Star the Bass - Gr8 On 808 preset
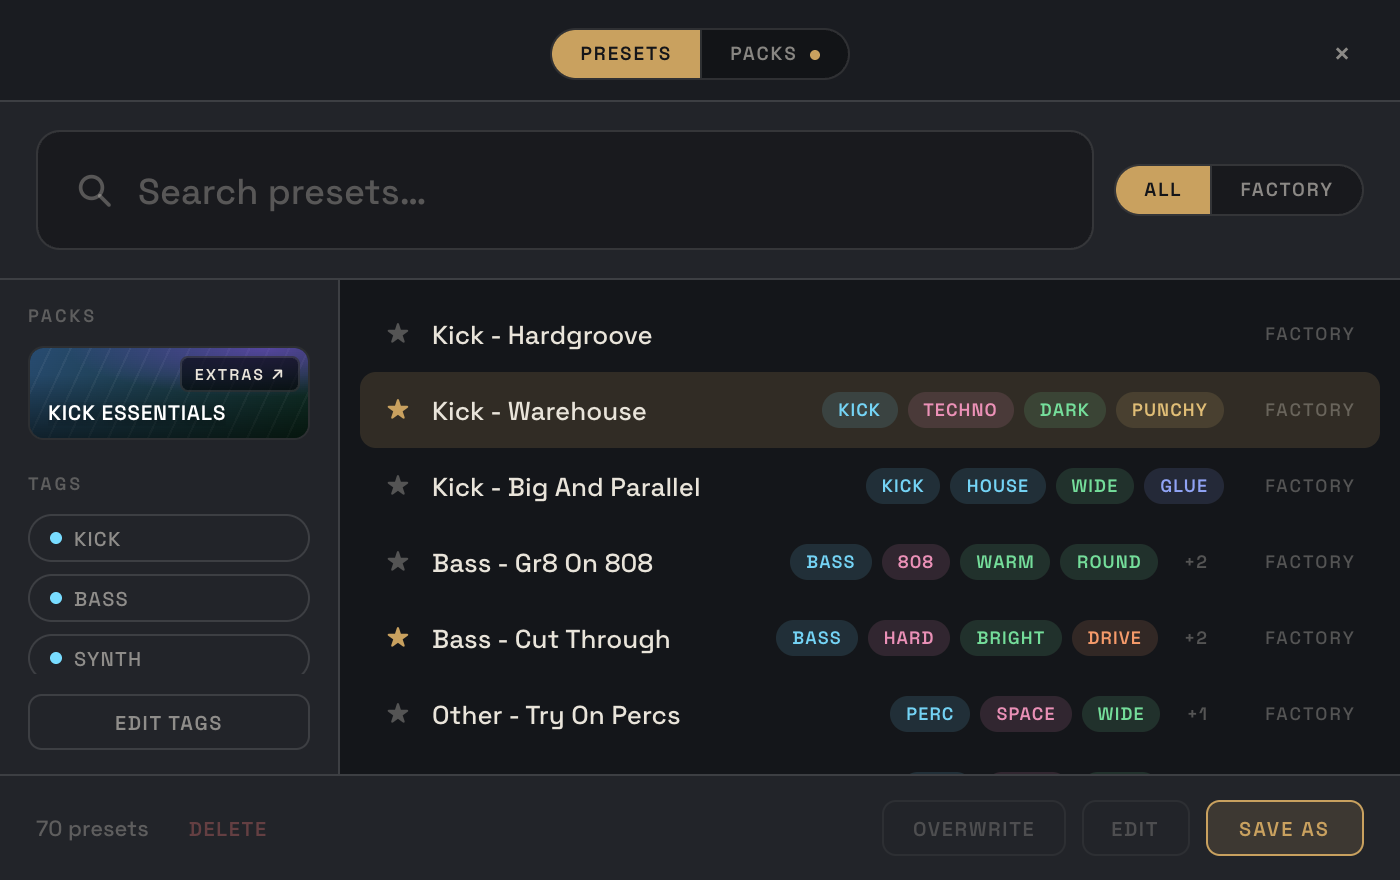The height and width of the screenshot is (880, 1400). [398, 561]
